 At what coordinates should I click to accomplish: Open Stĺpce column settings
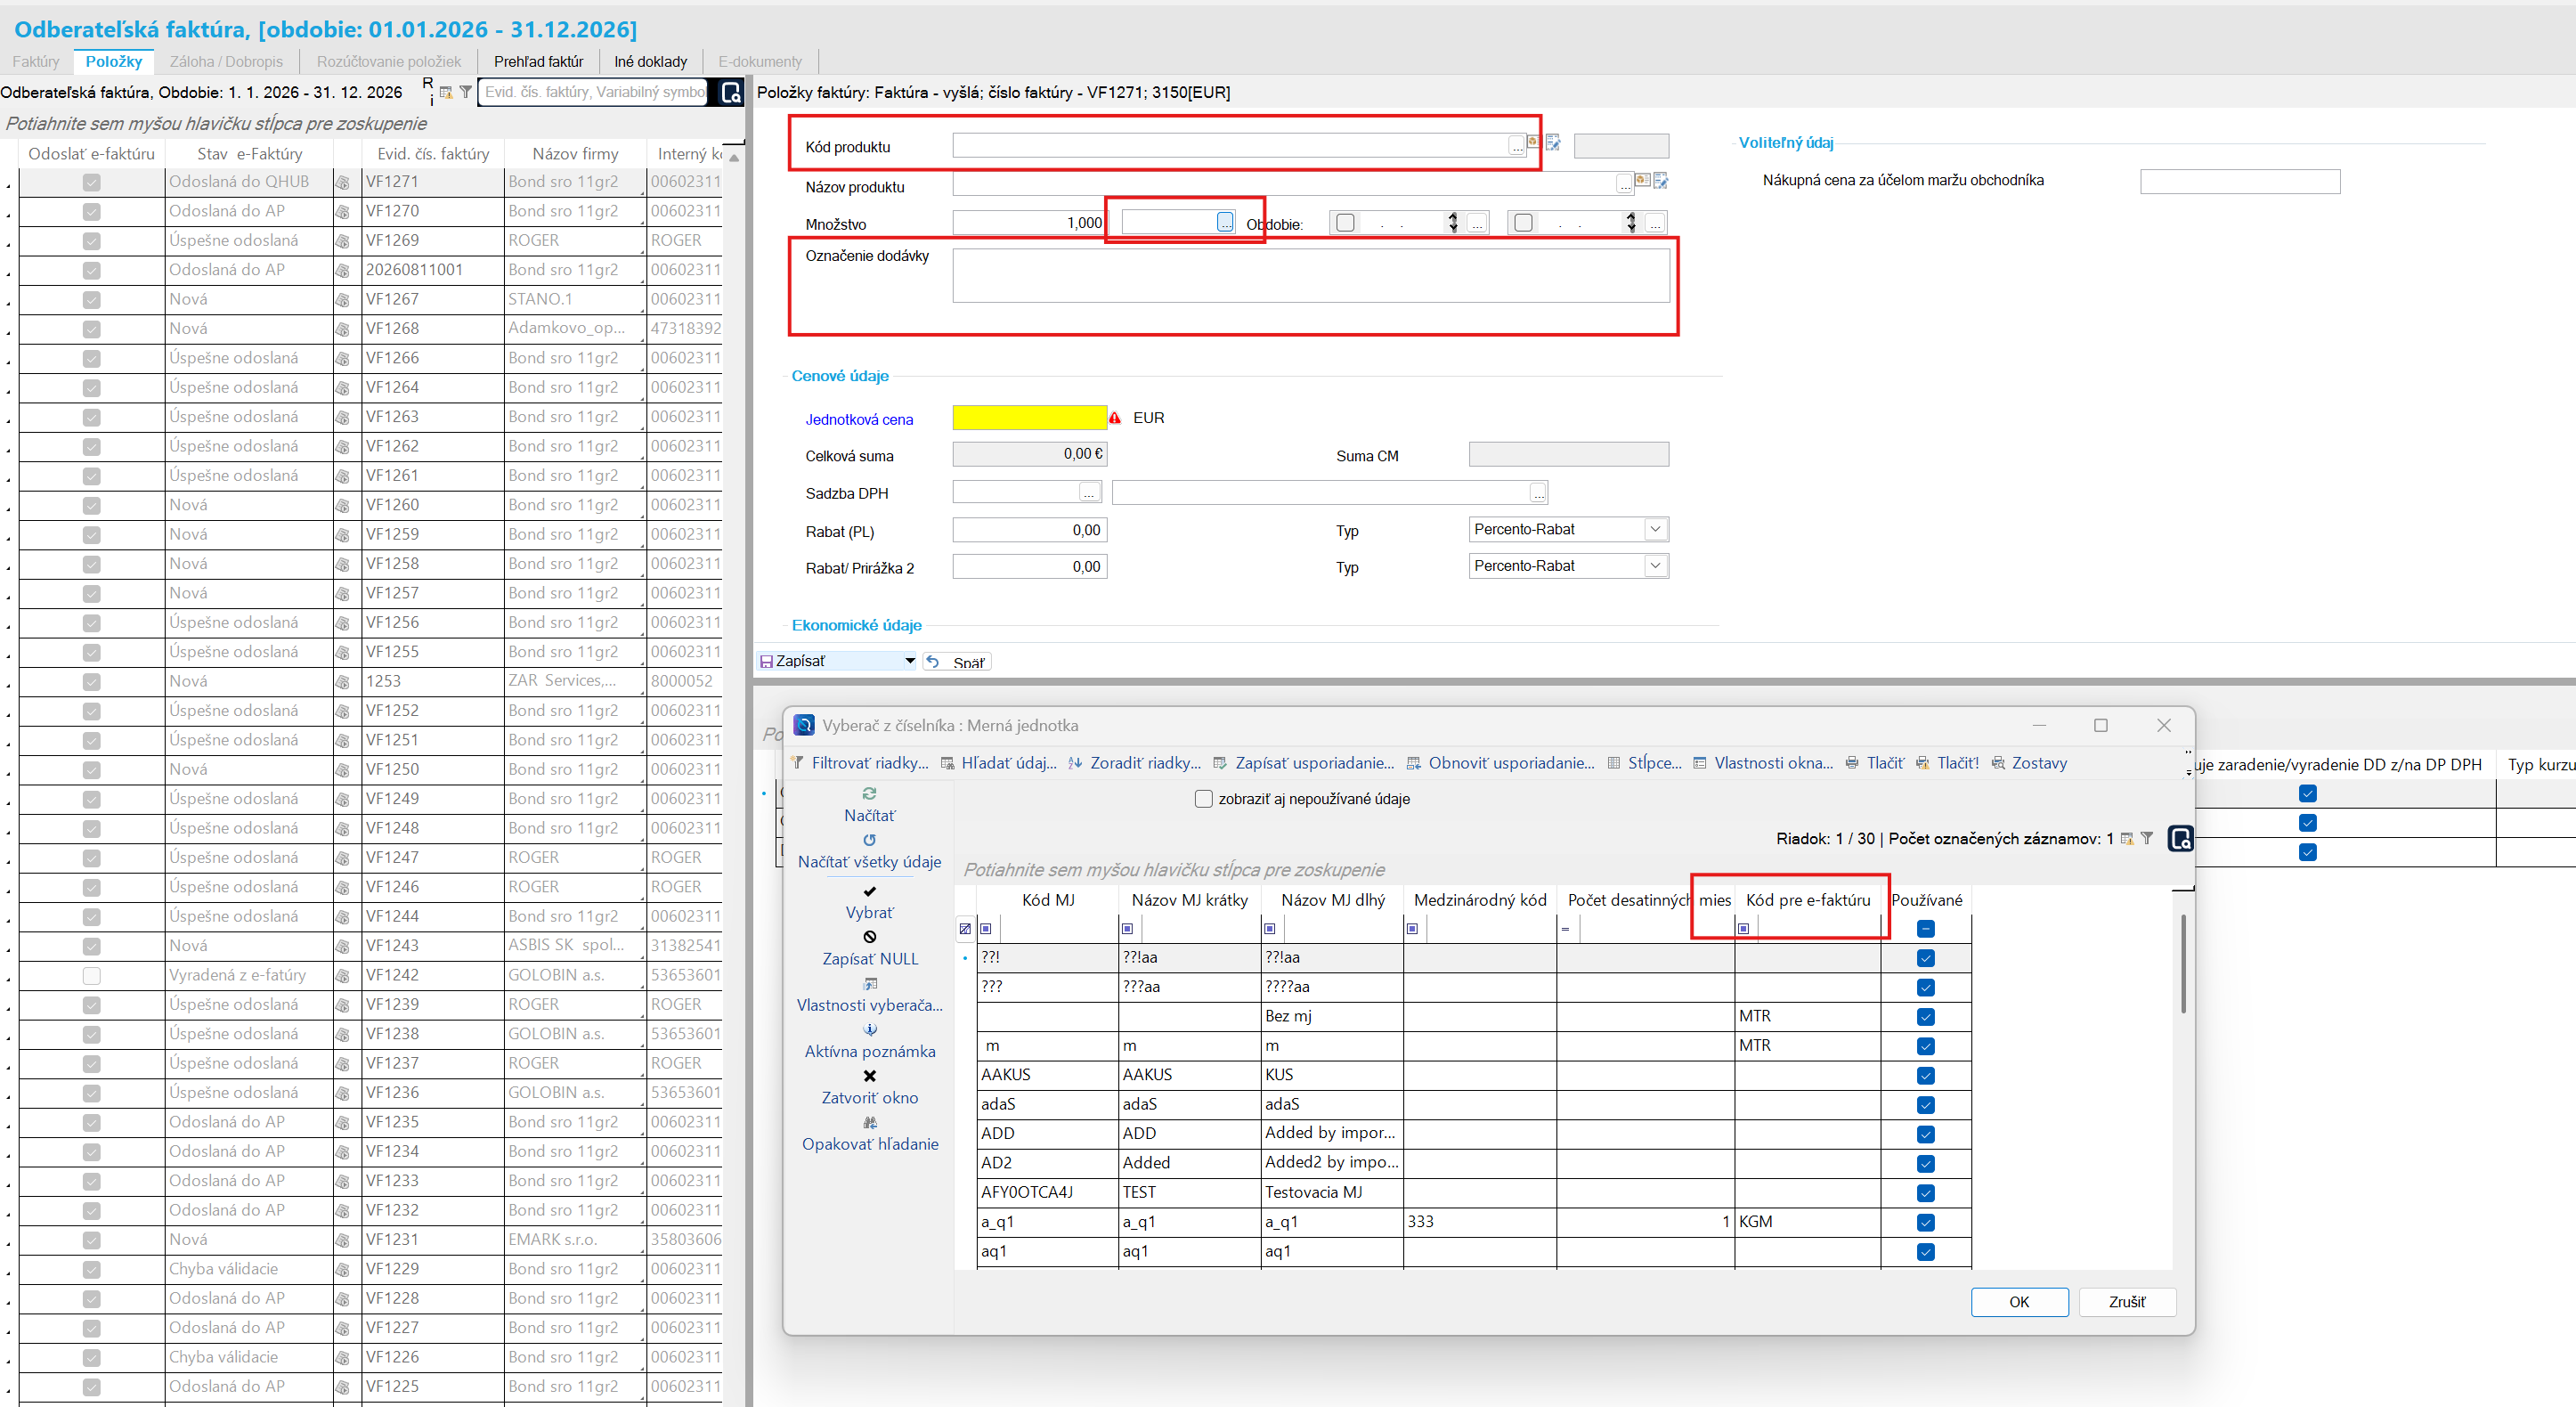tap(1644, 763)
